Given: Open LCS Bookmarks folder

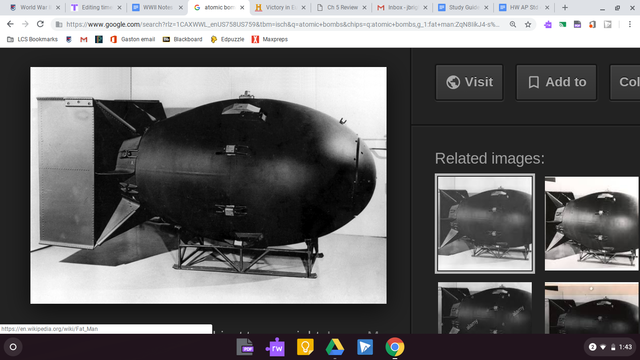Looking at the screenshot, I should pos(32,39).
